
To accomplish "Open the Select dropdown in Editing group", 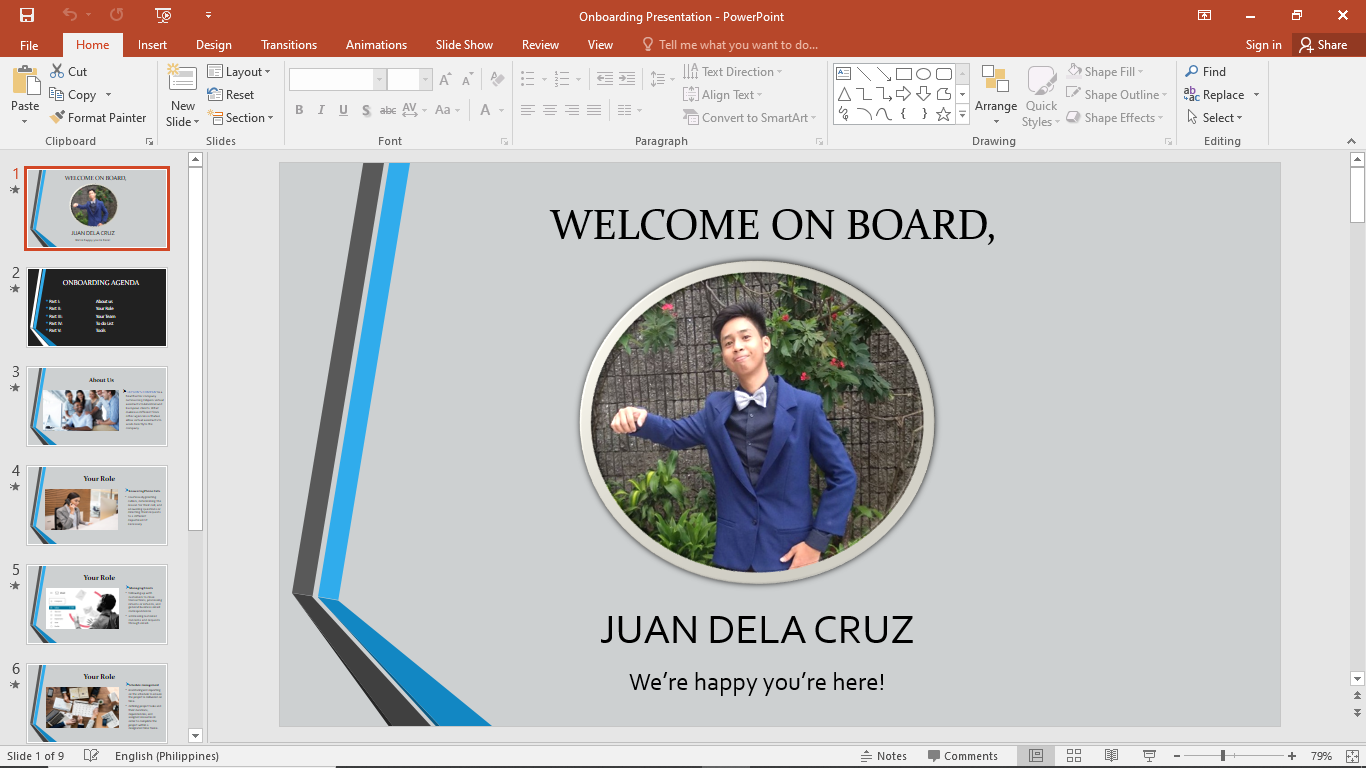I will pos(1214,118).
